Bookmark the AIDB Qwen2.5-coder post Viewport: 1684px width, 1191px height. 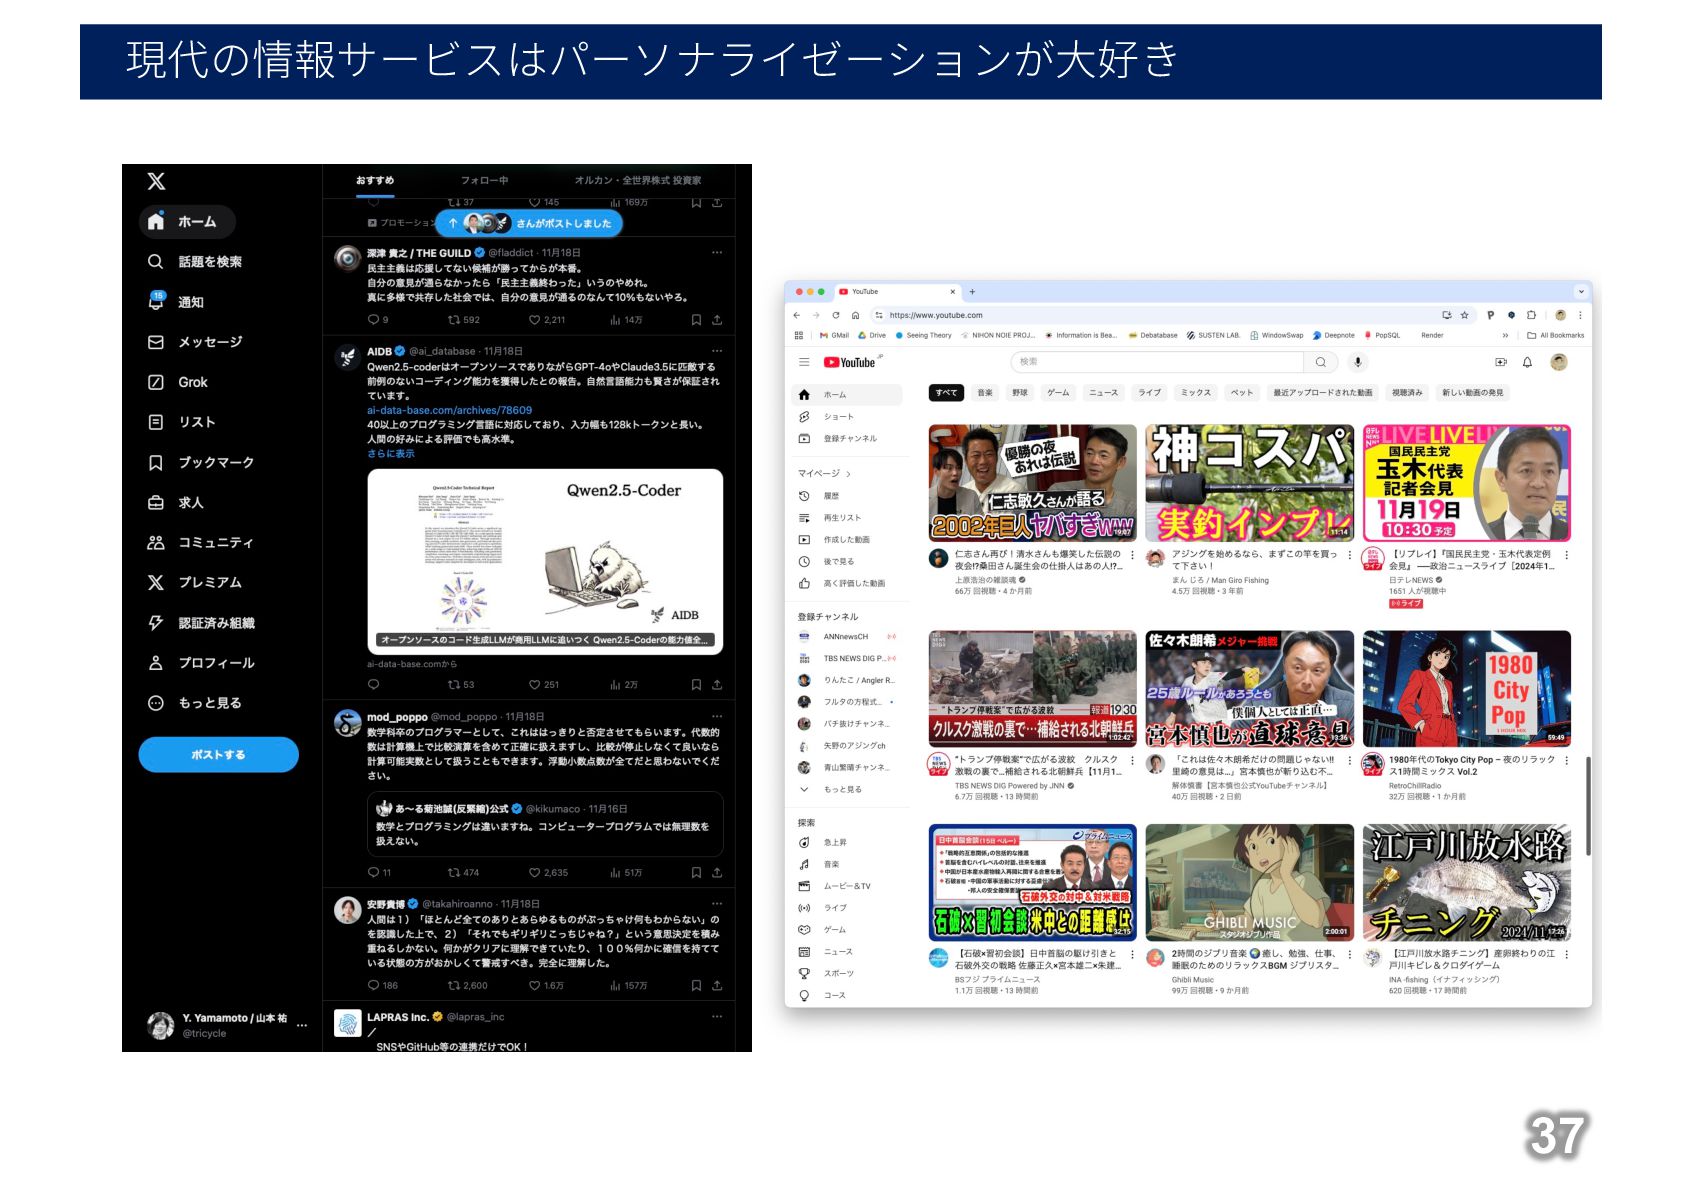[696, 685]
